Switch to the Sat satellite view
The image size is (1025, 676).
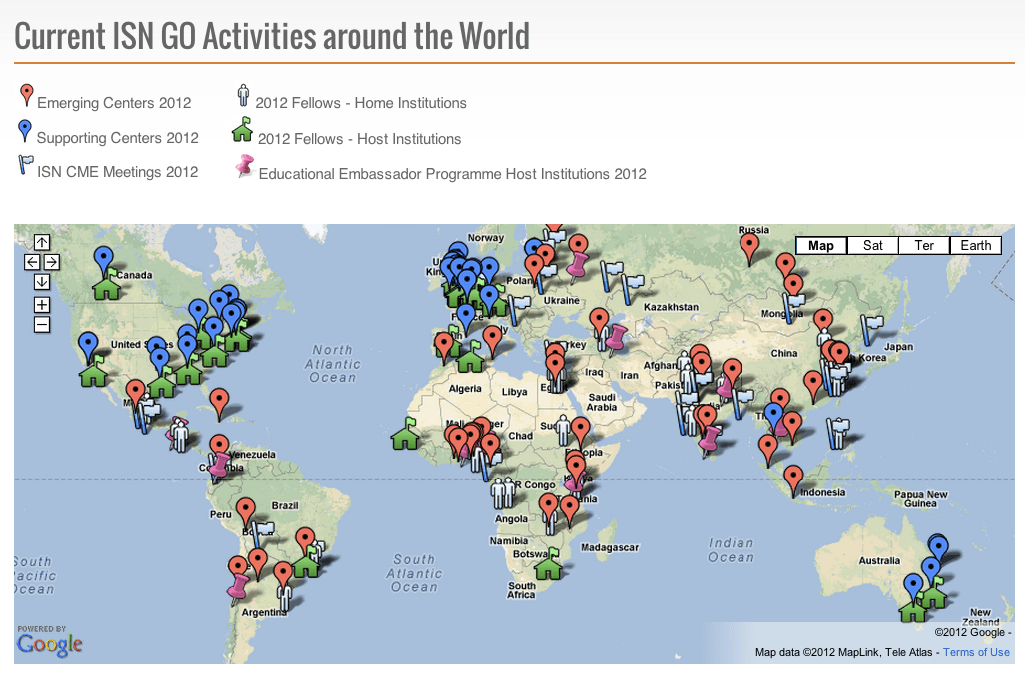point(872,246)
